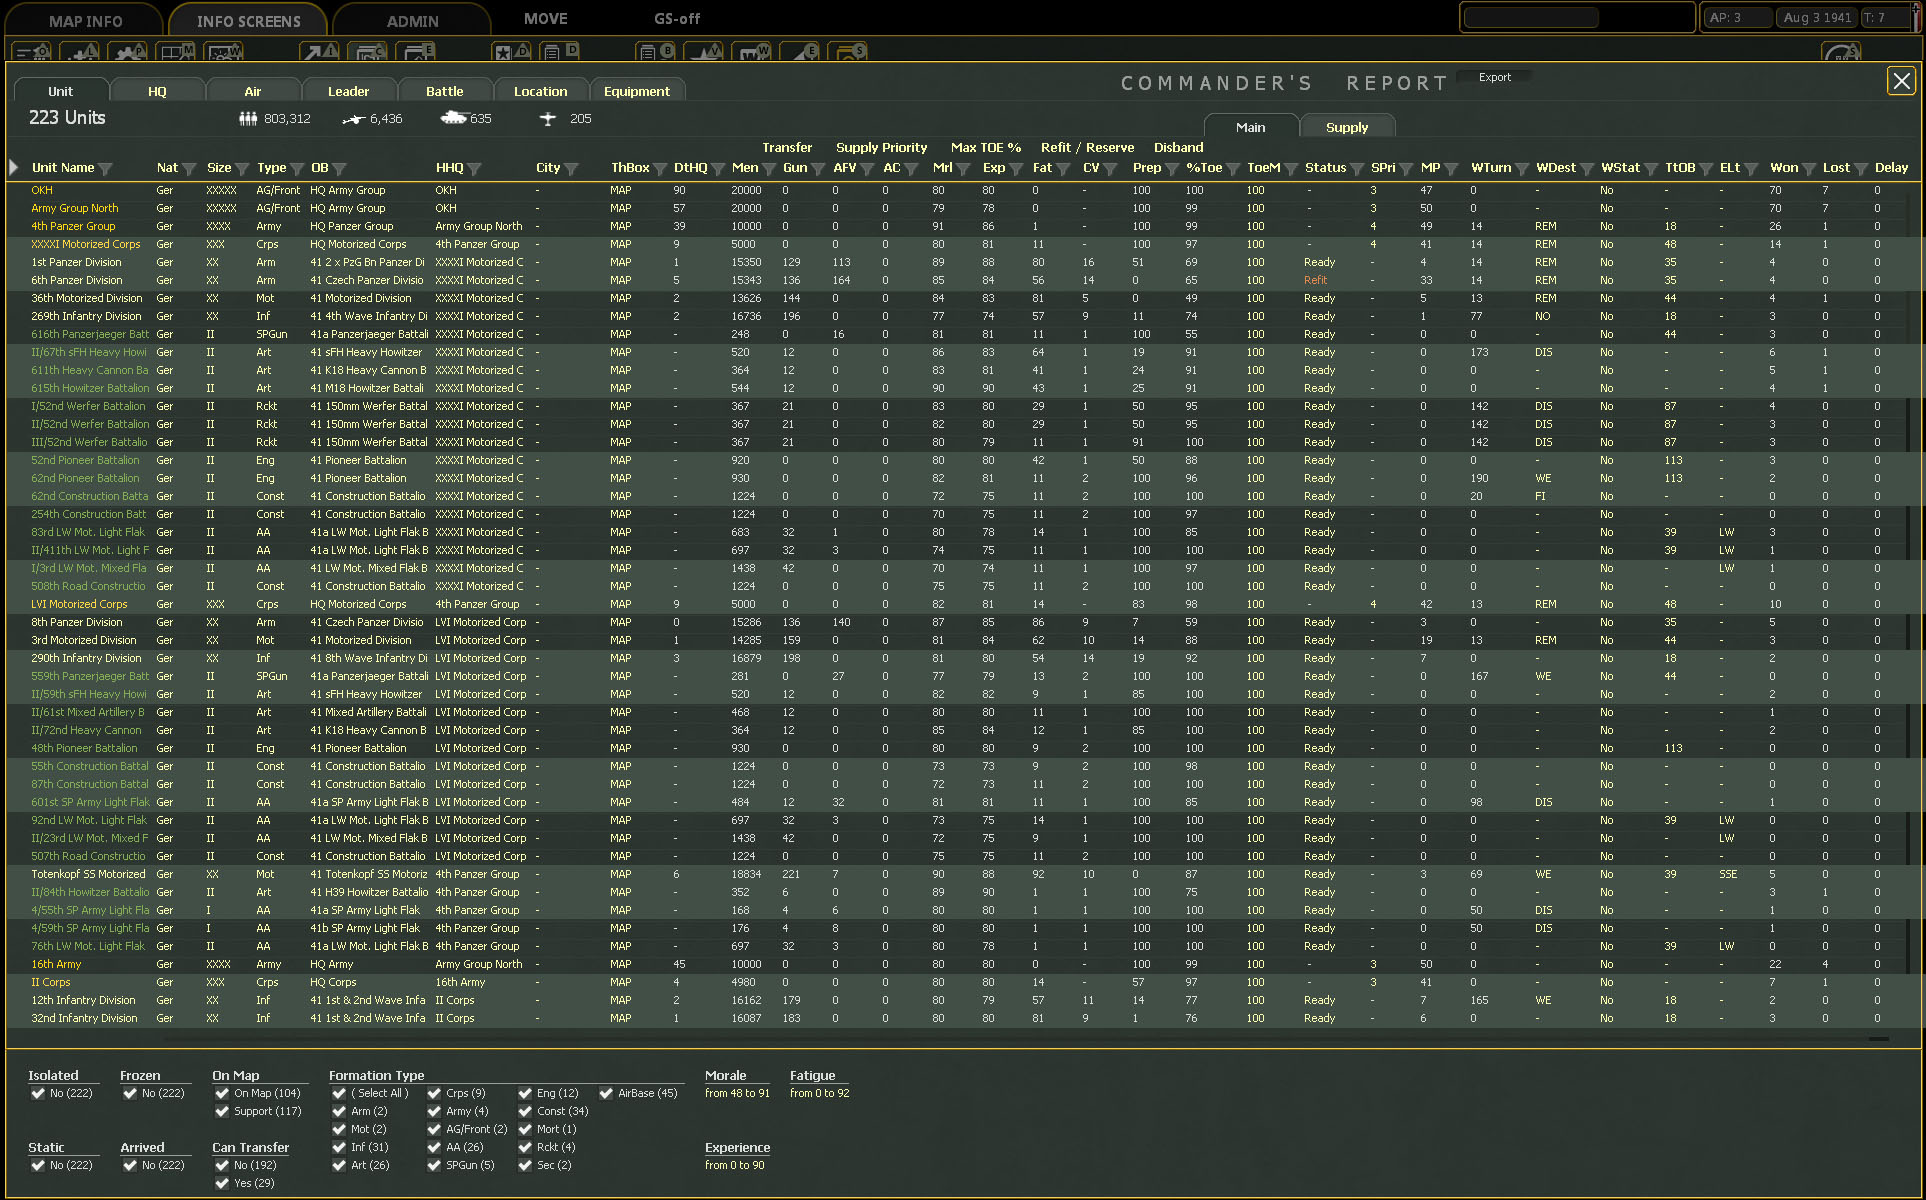Uncheck the Inf (31) formation type checkbox

click(x=340, y=1147)
